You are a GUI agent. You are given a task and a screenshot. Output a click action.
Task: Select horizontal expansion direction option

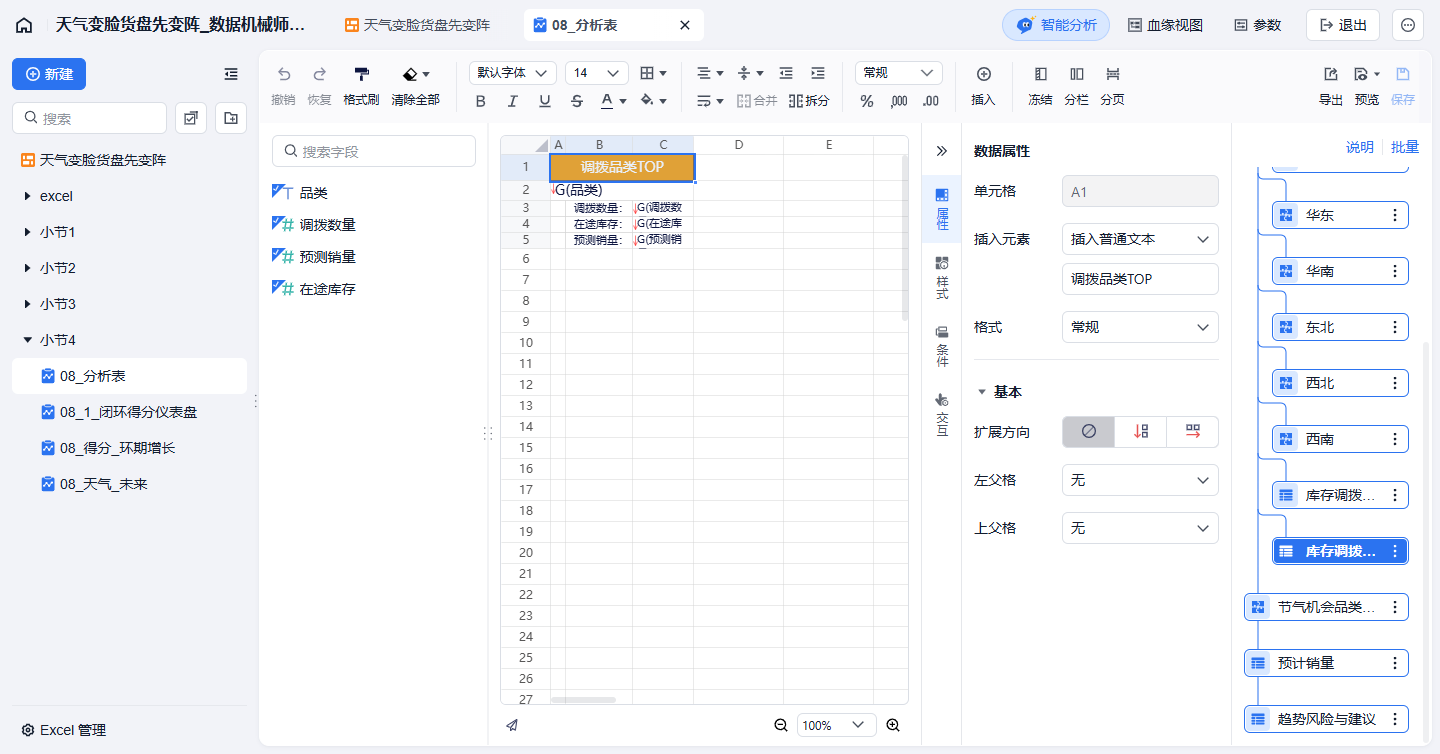pyautogui.click(x=1193, y=432)
